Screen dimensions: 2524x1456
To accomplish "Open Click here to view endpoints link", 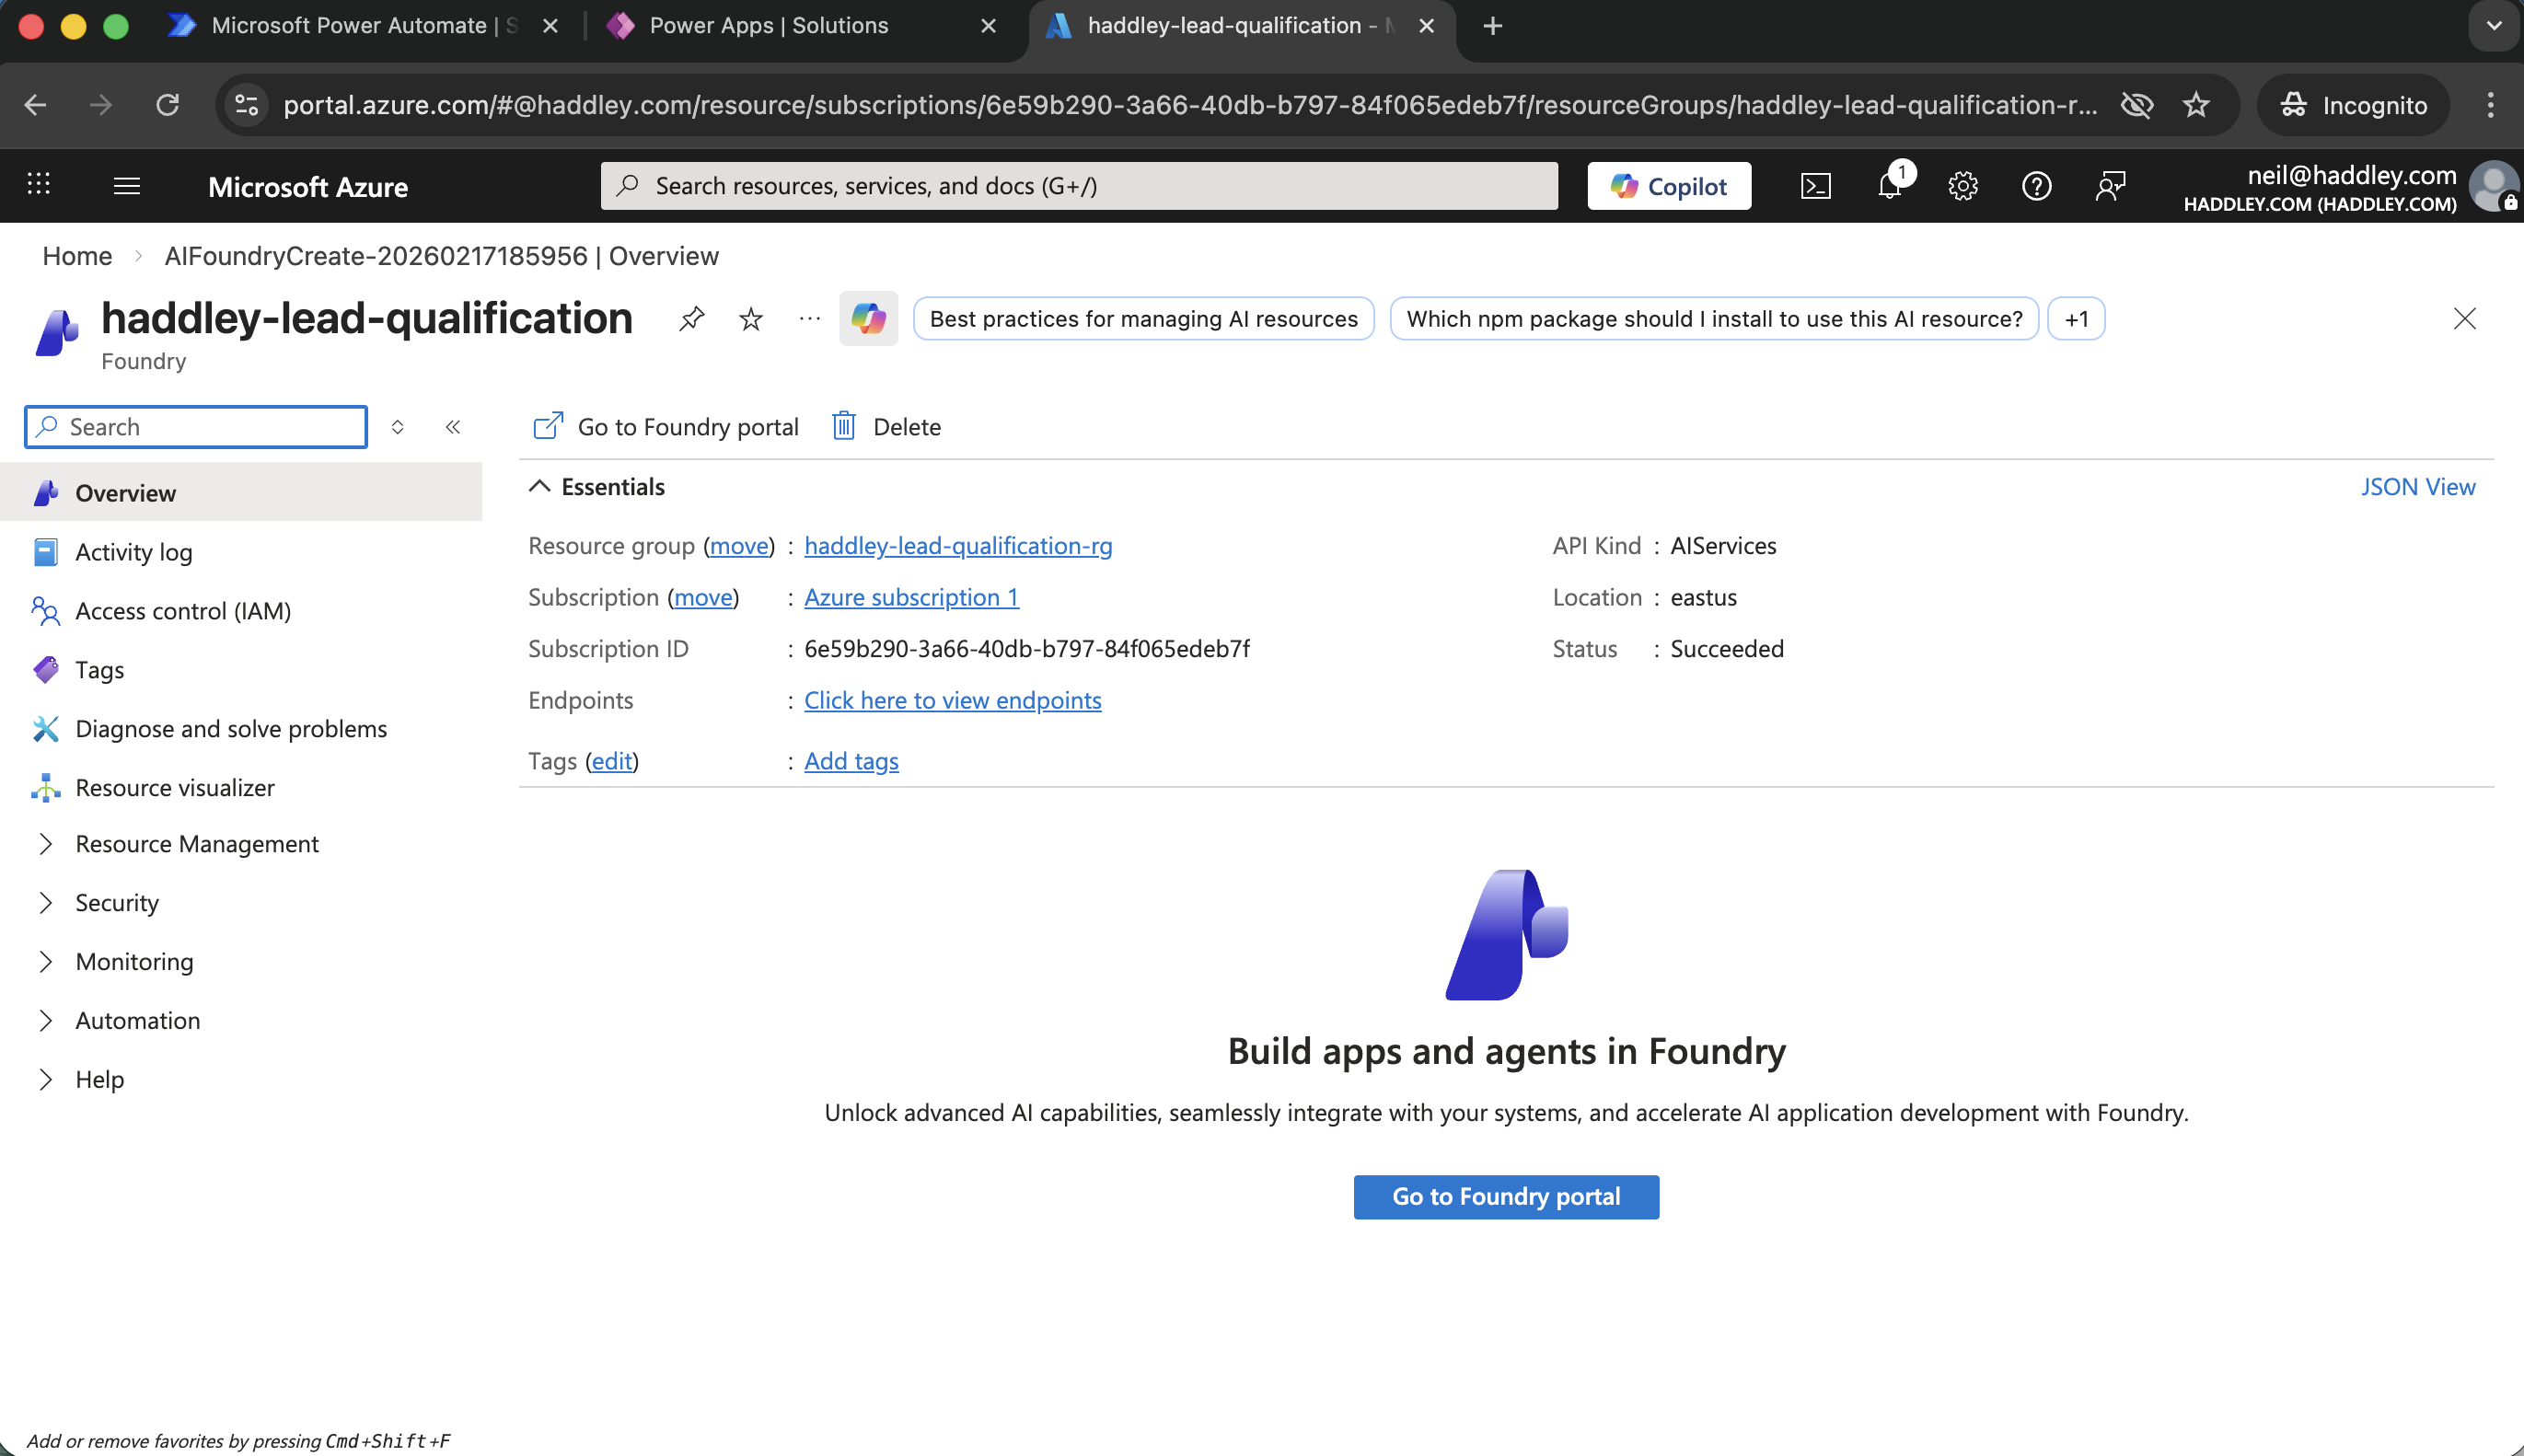I will [x=952, y=700].
